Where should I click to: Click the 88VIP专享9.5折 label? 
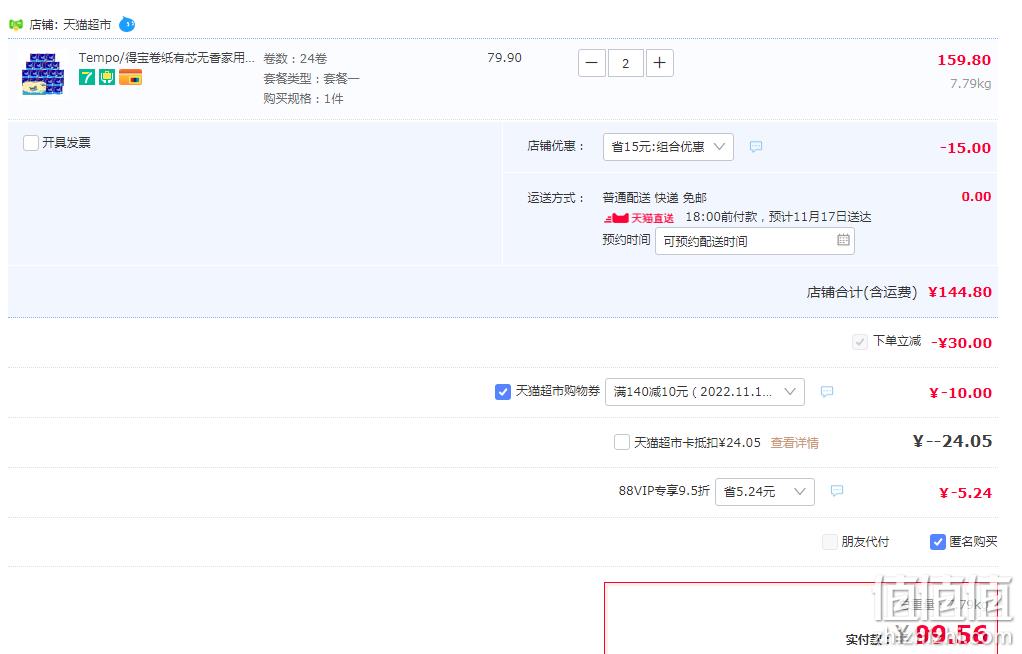coord(664,490)
